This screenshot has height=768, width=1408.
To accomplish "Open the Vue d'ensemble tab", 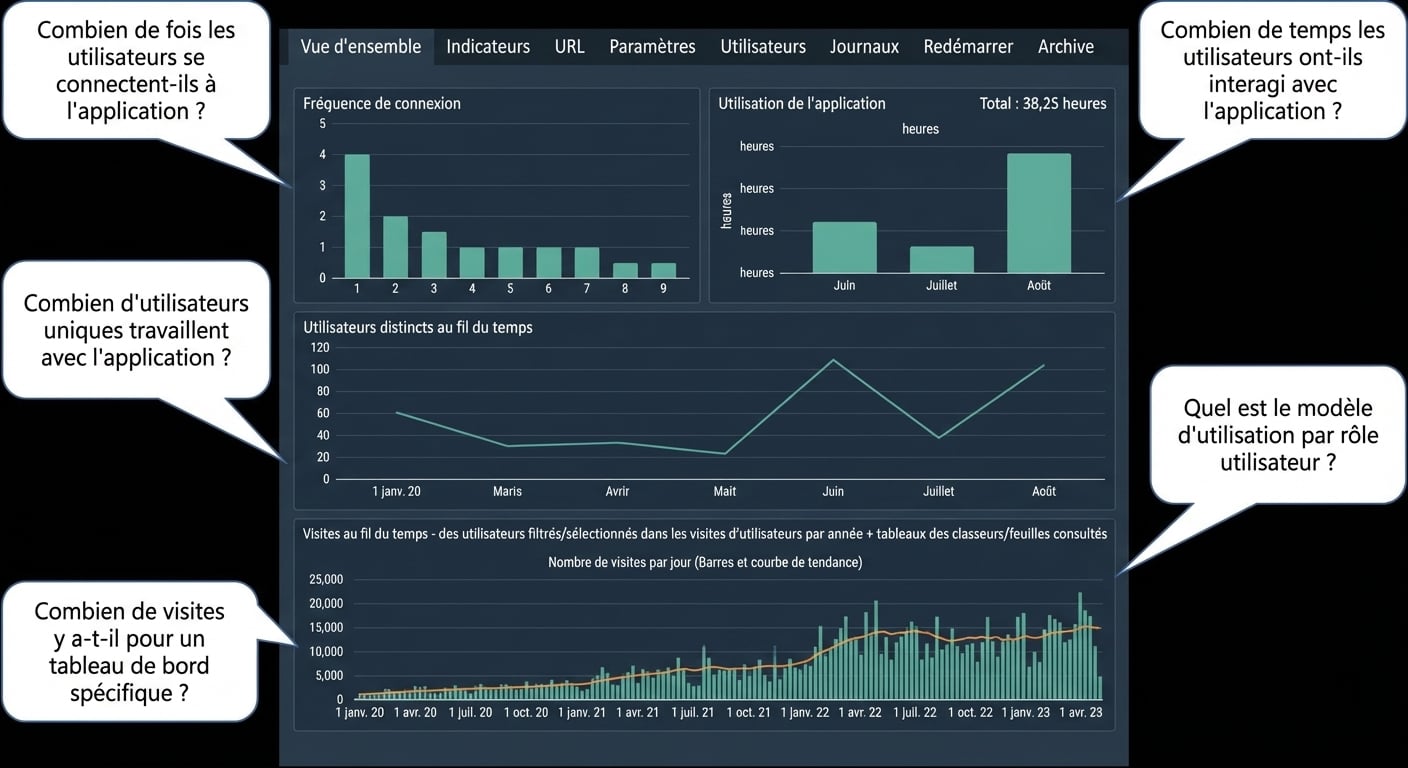I will point(361,46).
